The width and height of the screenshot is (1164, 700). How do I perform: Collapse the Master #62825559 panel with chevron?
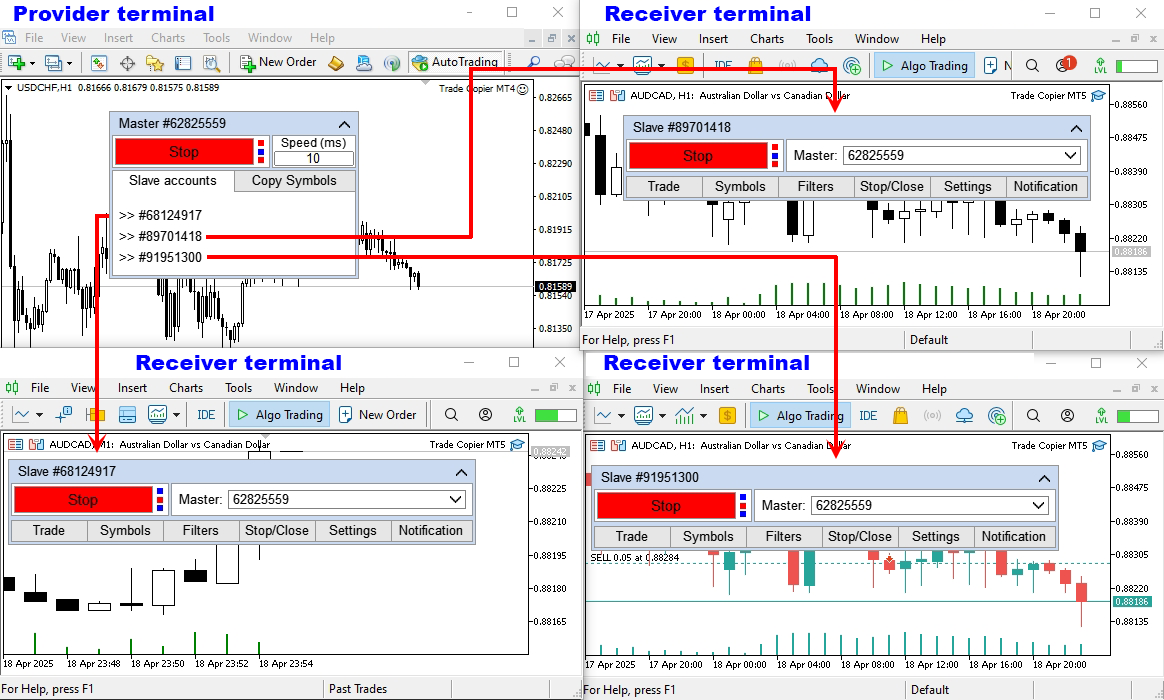coord(345,124)
